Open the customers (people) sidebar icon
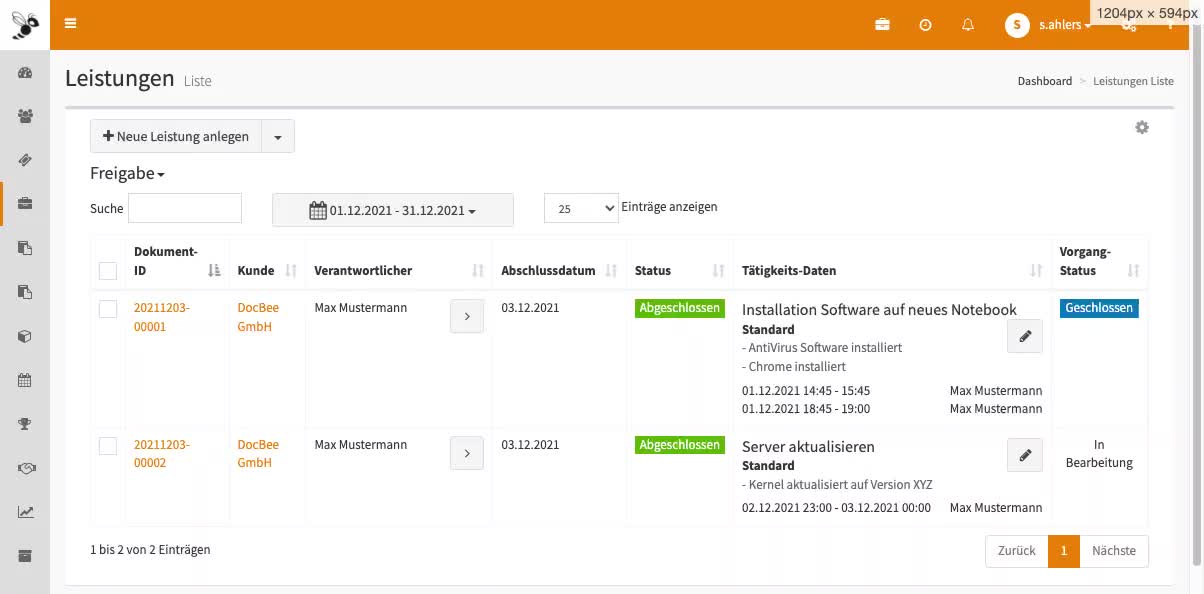Image resolution: width=1204 pixels, height=594 pixels. pyautogui.click(x=25, y=116)
